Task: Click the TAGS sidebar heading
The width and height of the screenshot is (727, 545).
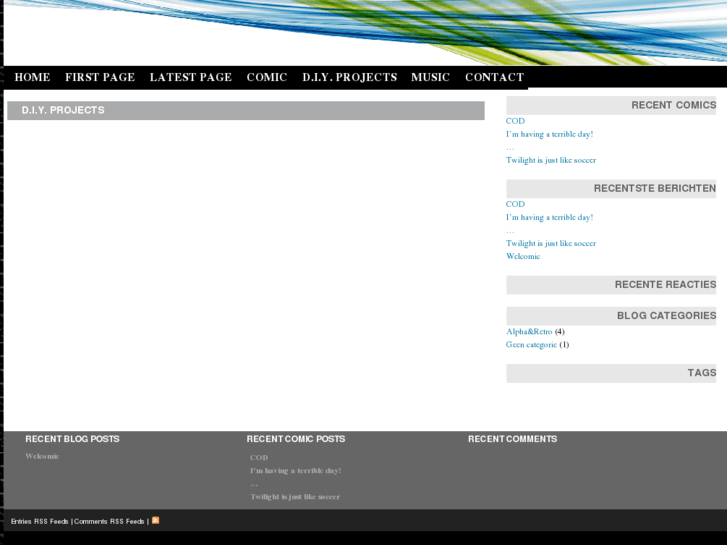Action: pos(702,373)
